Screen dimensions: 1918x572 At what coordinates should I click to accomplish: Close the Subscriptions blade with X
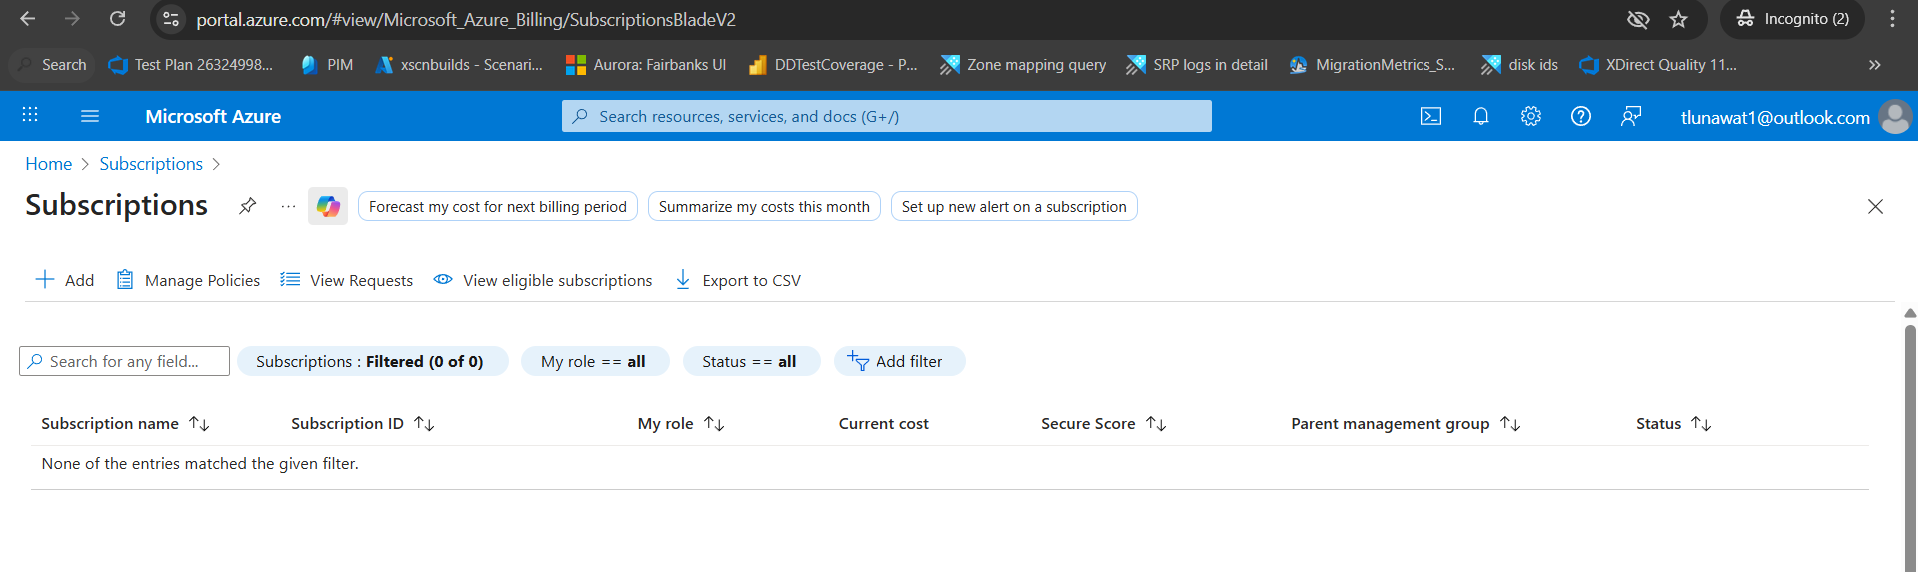[x=1875, y=206]
